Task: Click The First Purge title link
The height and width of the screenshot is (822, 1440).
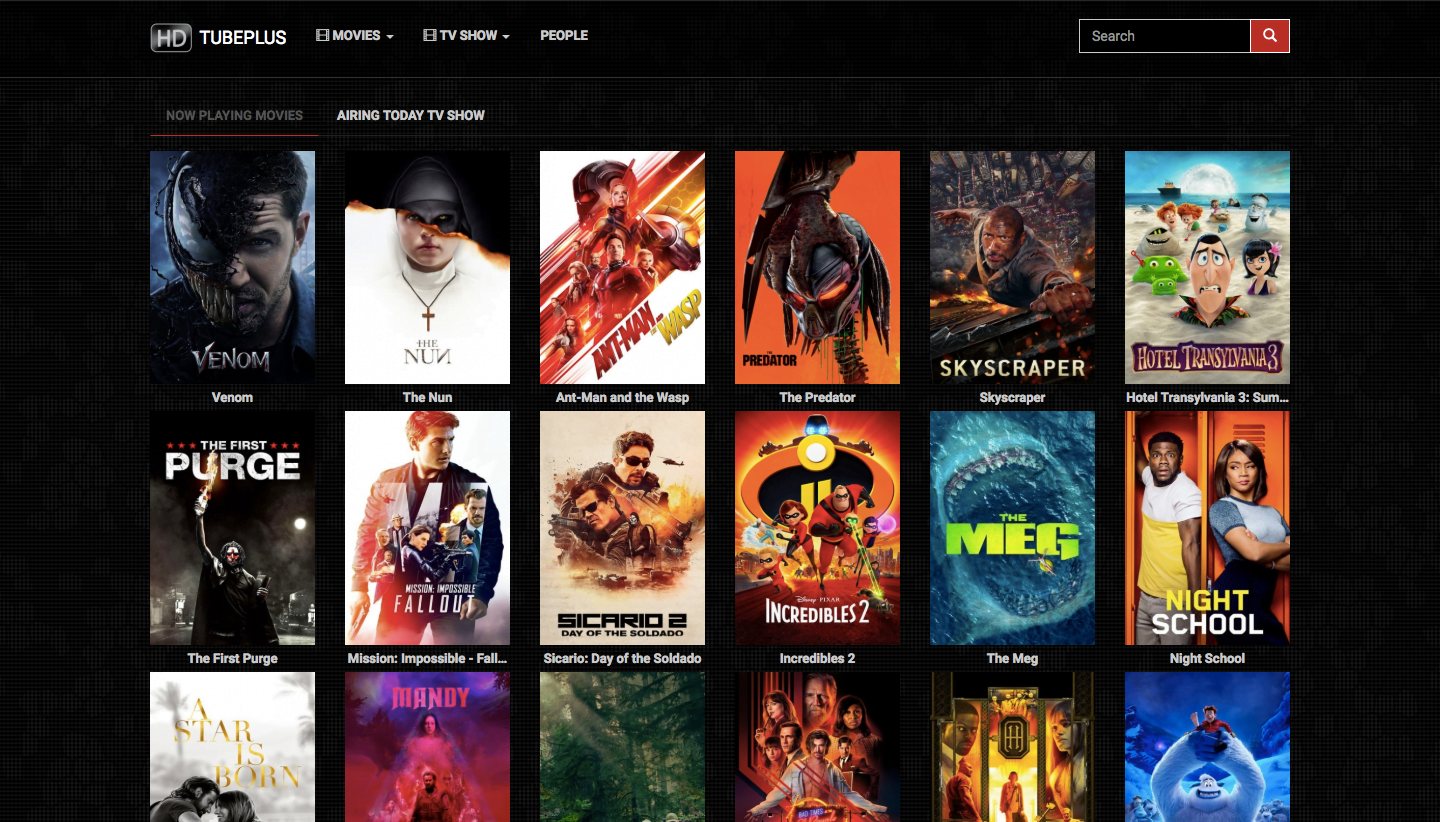Action: click(x=232, y=658)
